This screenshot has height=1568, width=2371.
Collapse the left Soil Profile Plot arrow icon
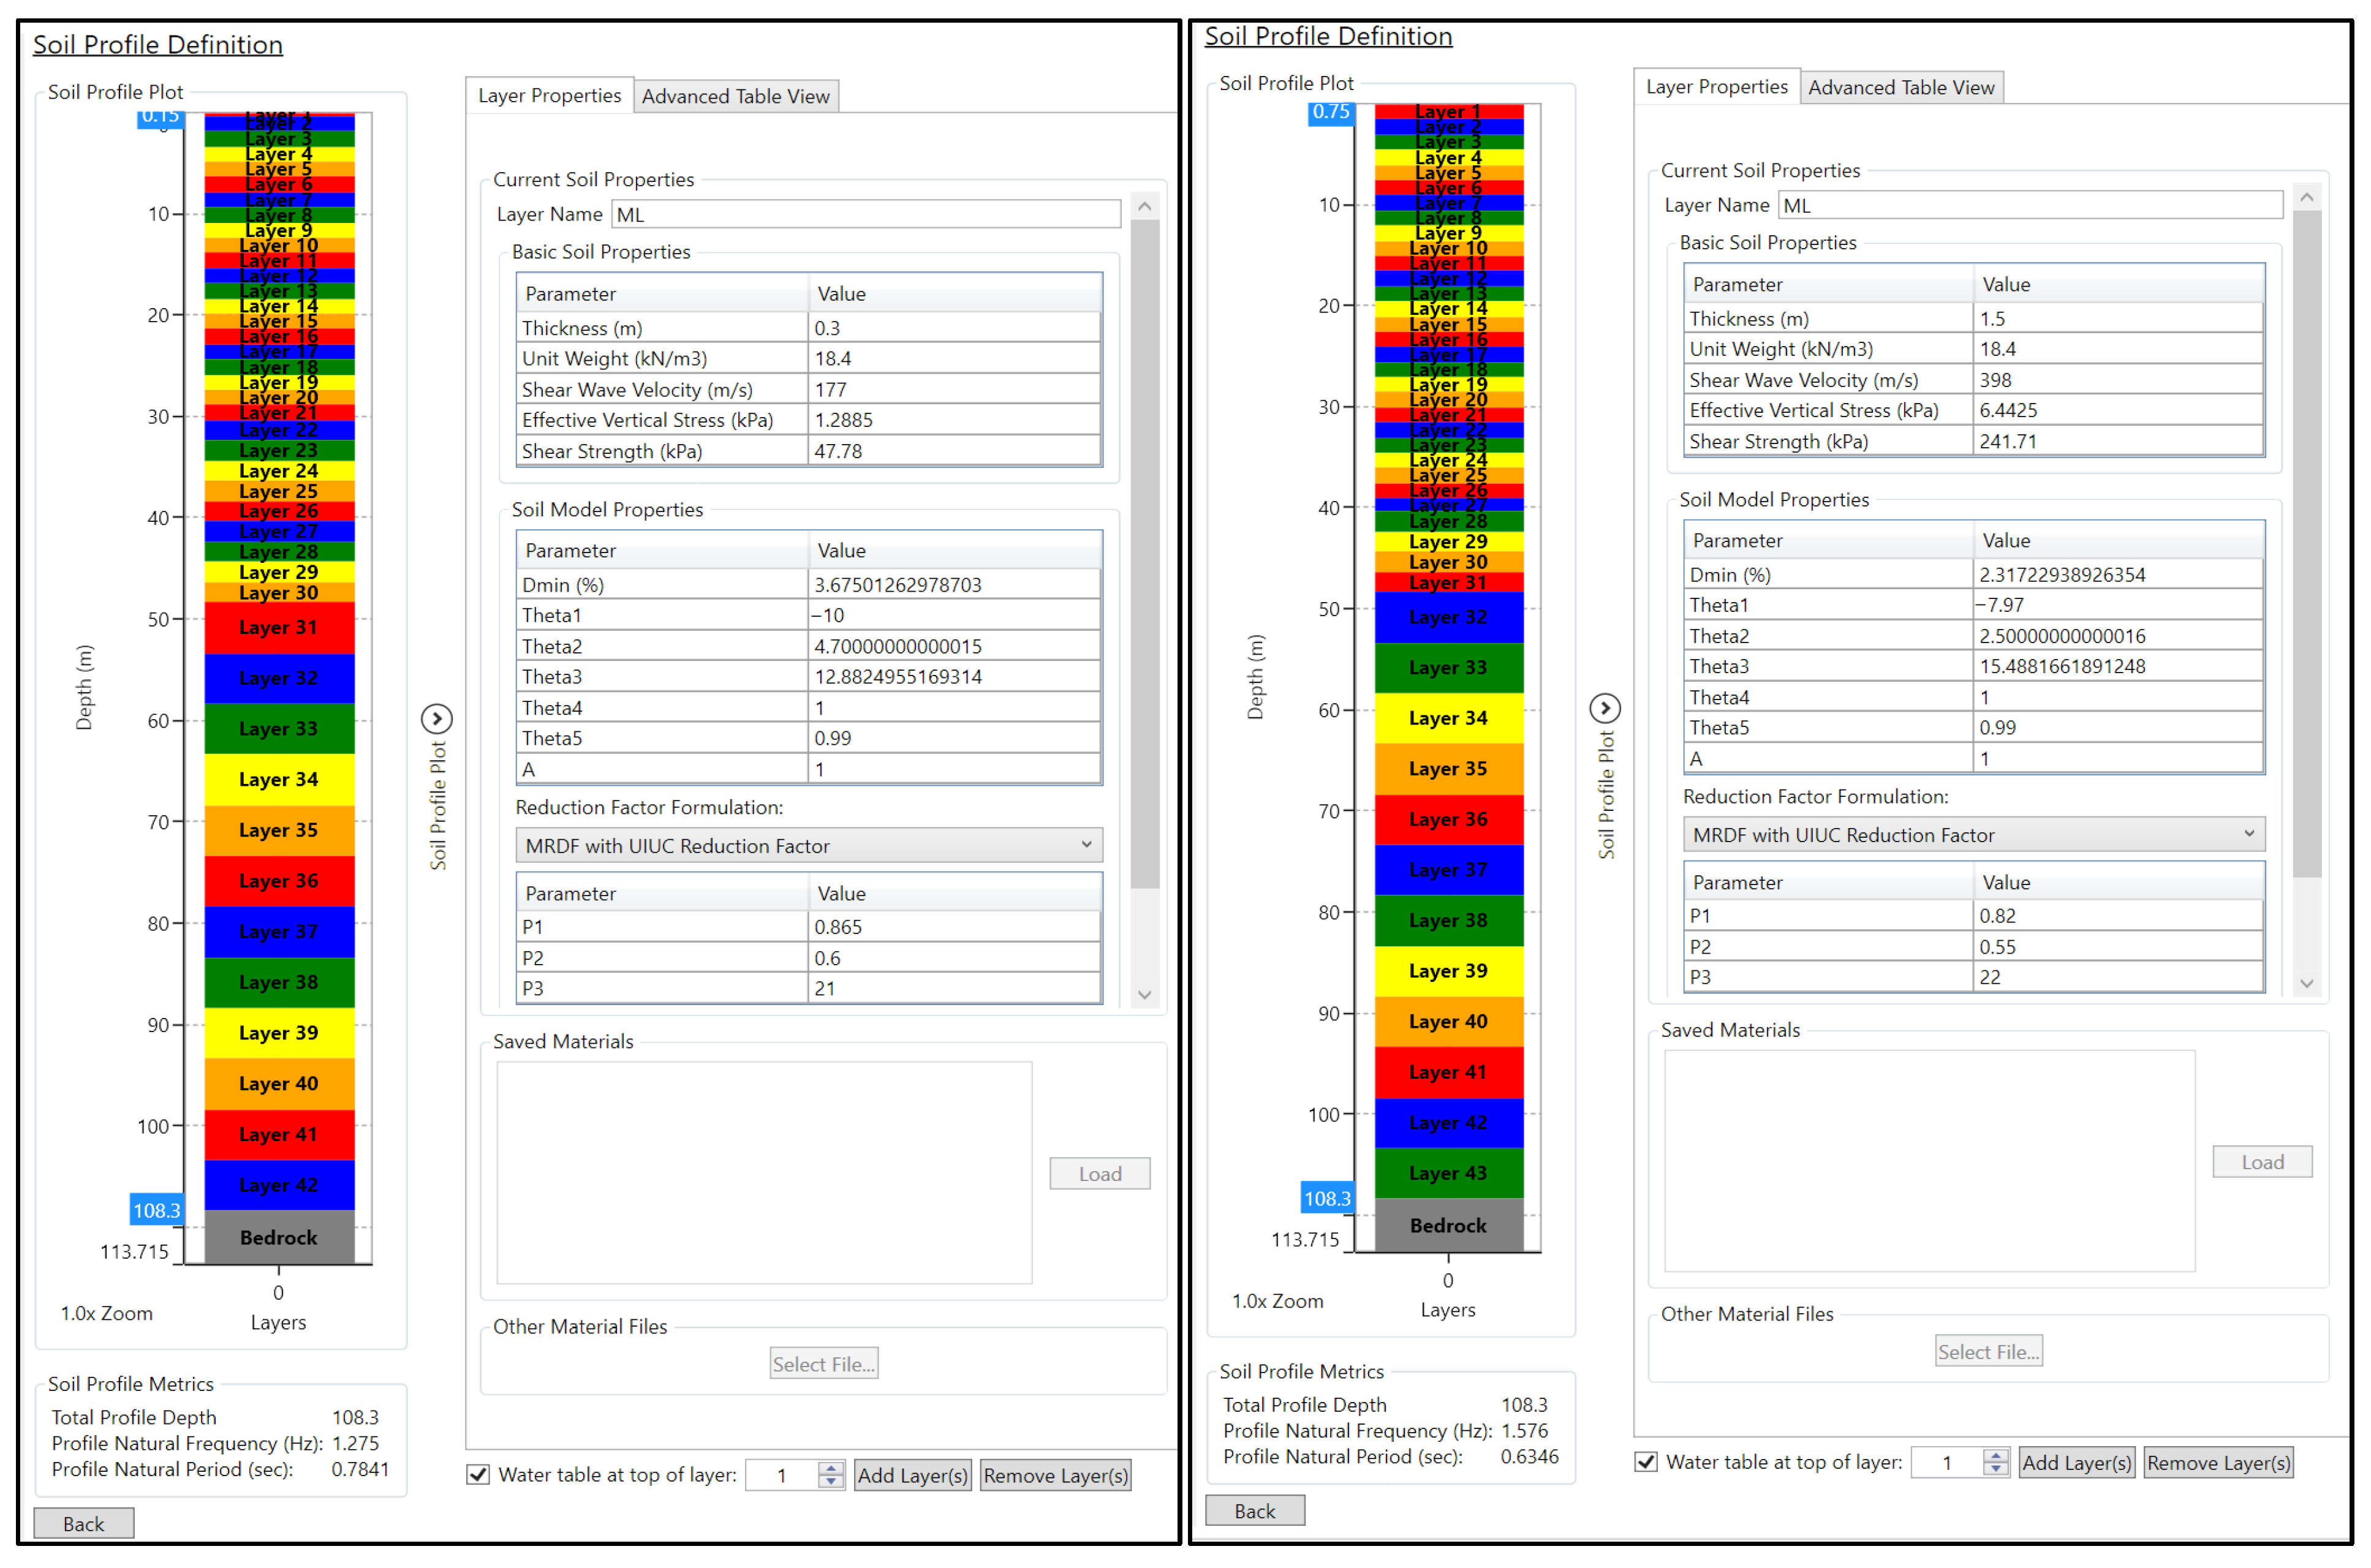pyautogui.click(x=437, y=719)
